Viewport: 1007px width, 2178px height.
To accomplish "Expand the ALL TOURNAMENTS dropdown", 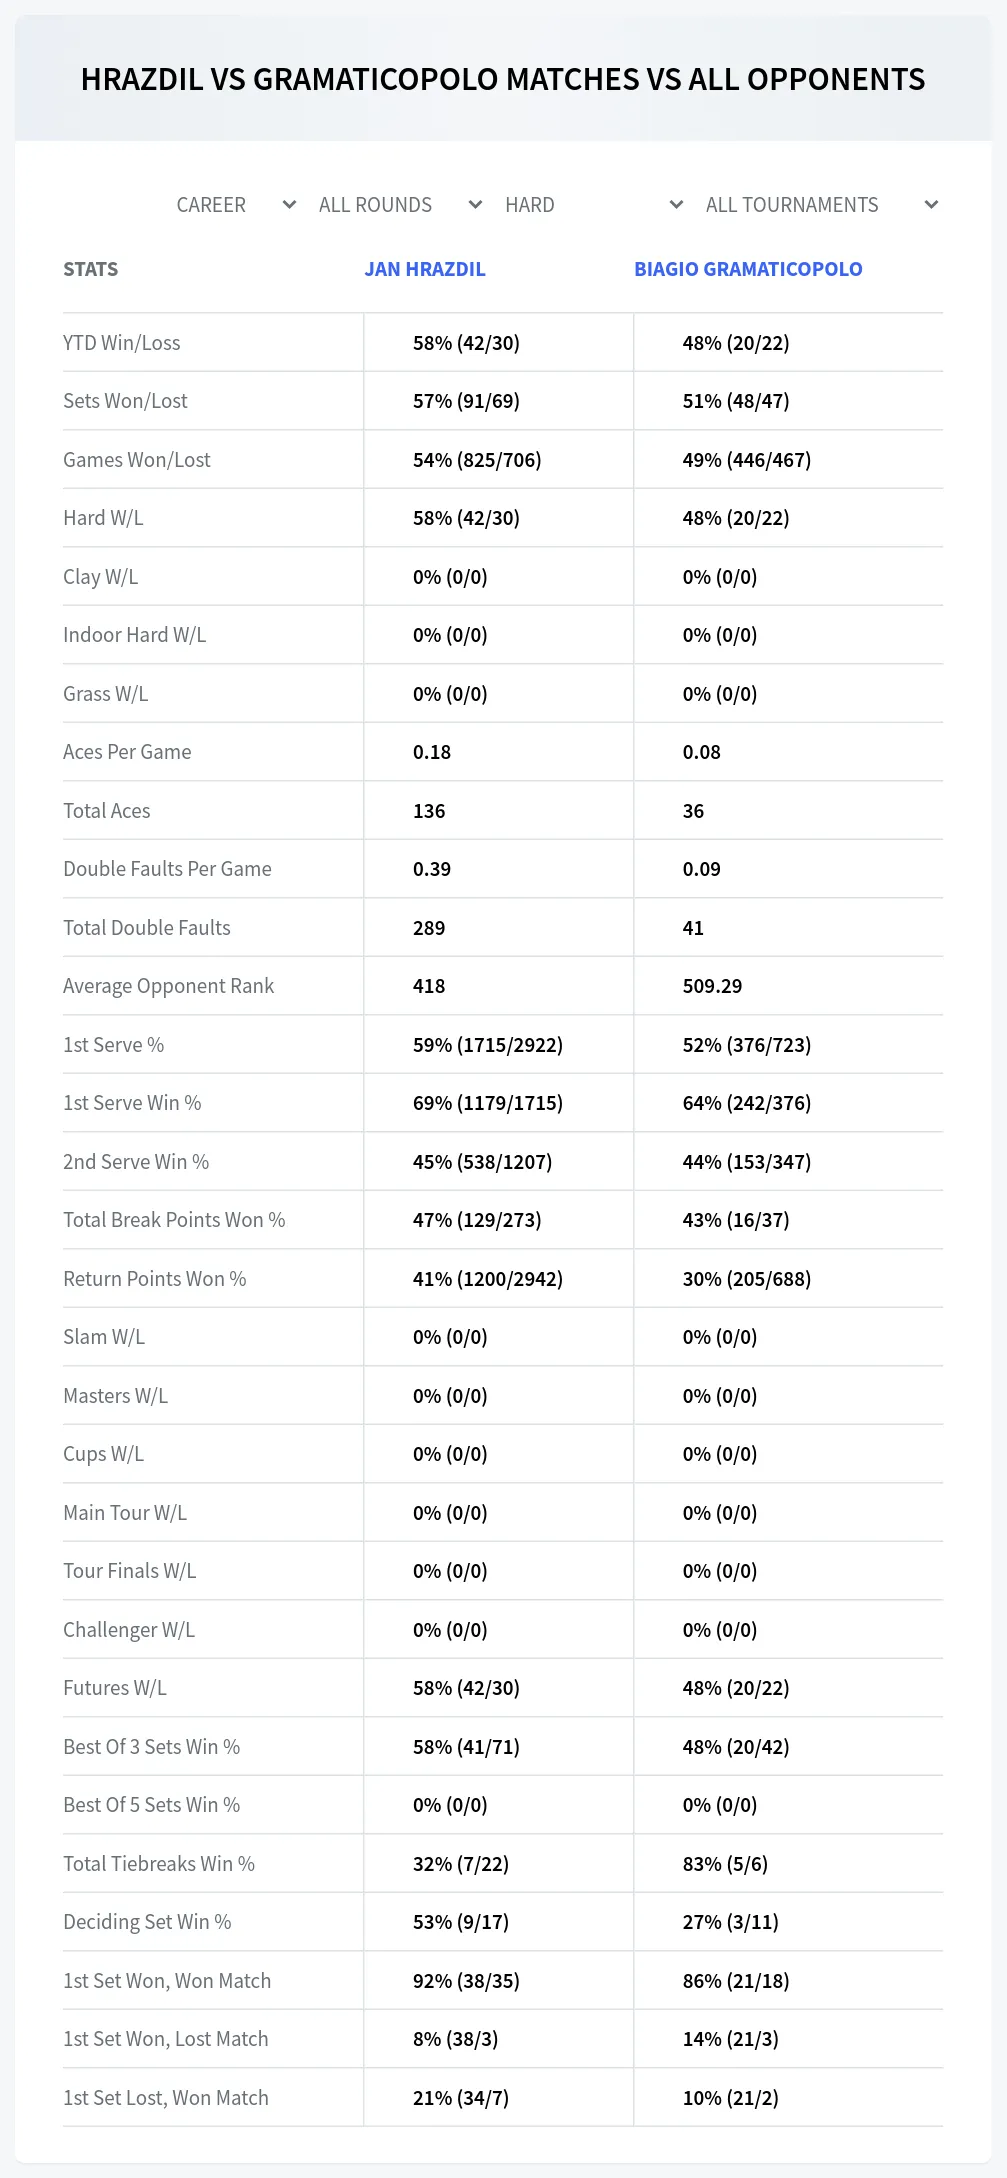I will 822,205.
